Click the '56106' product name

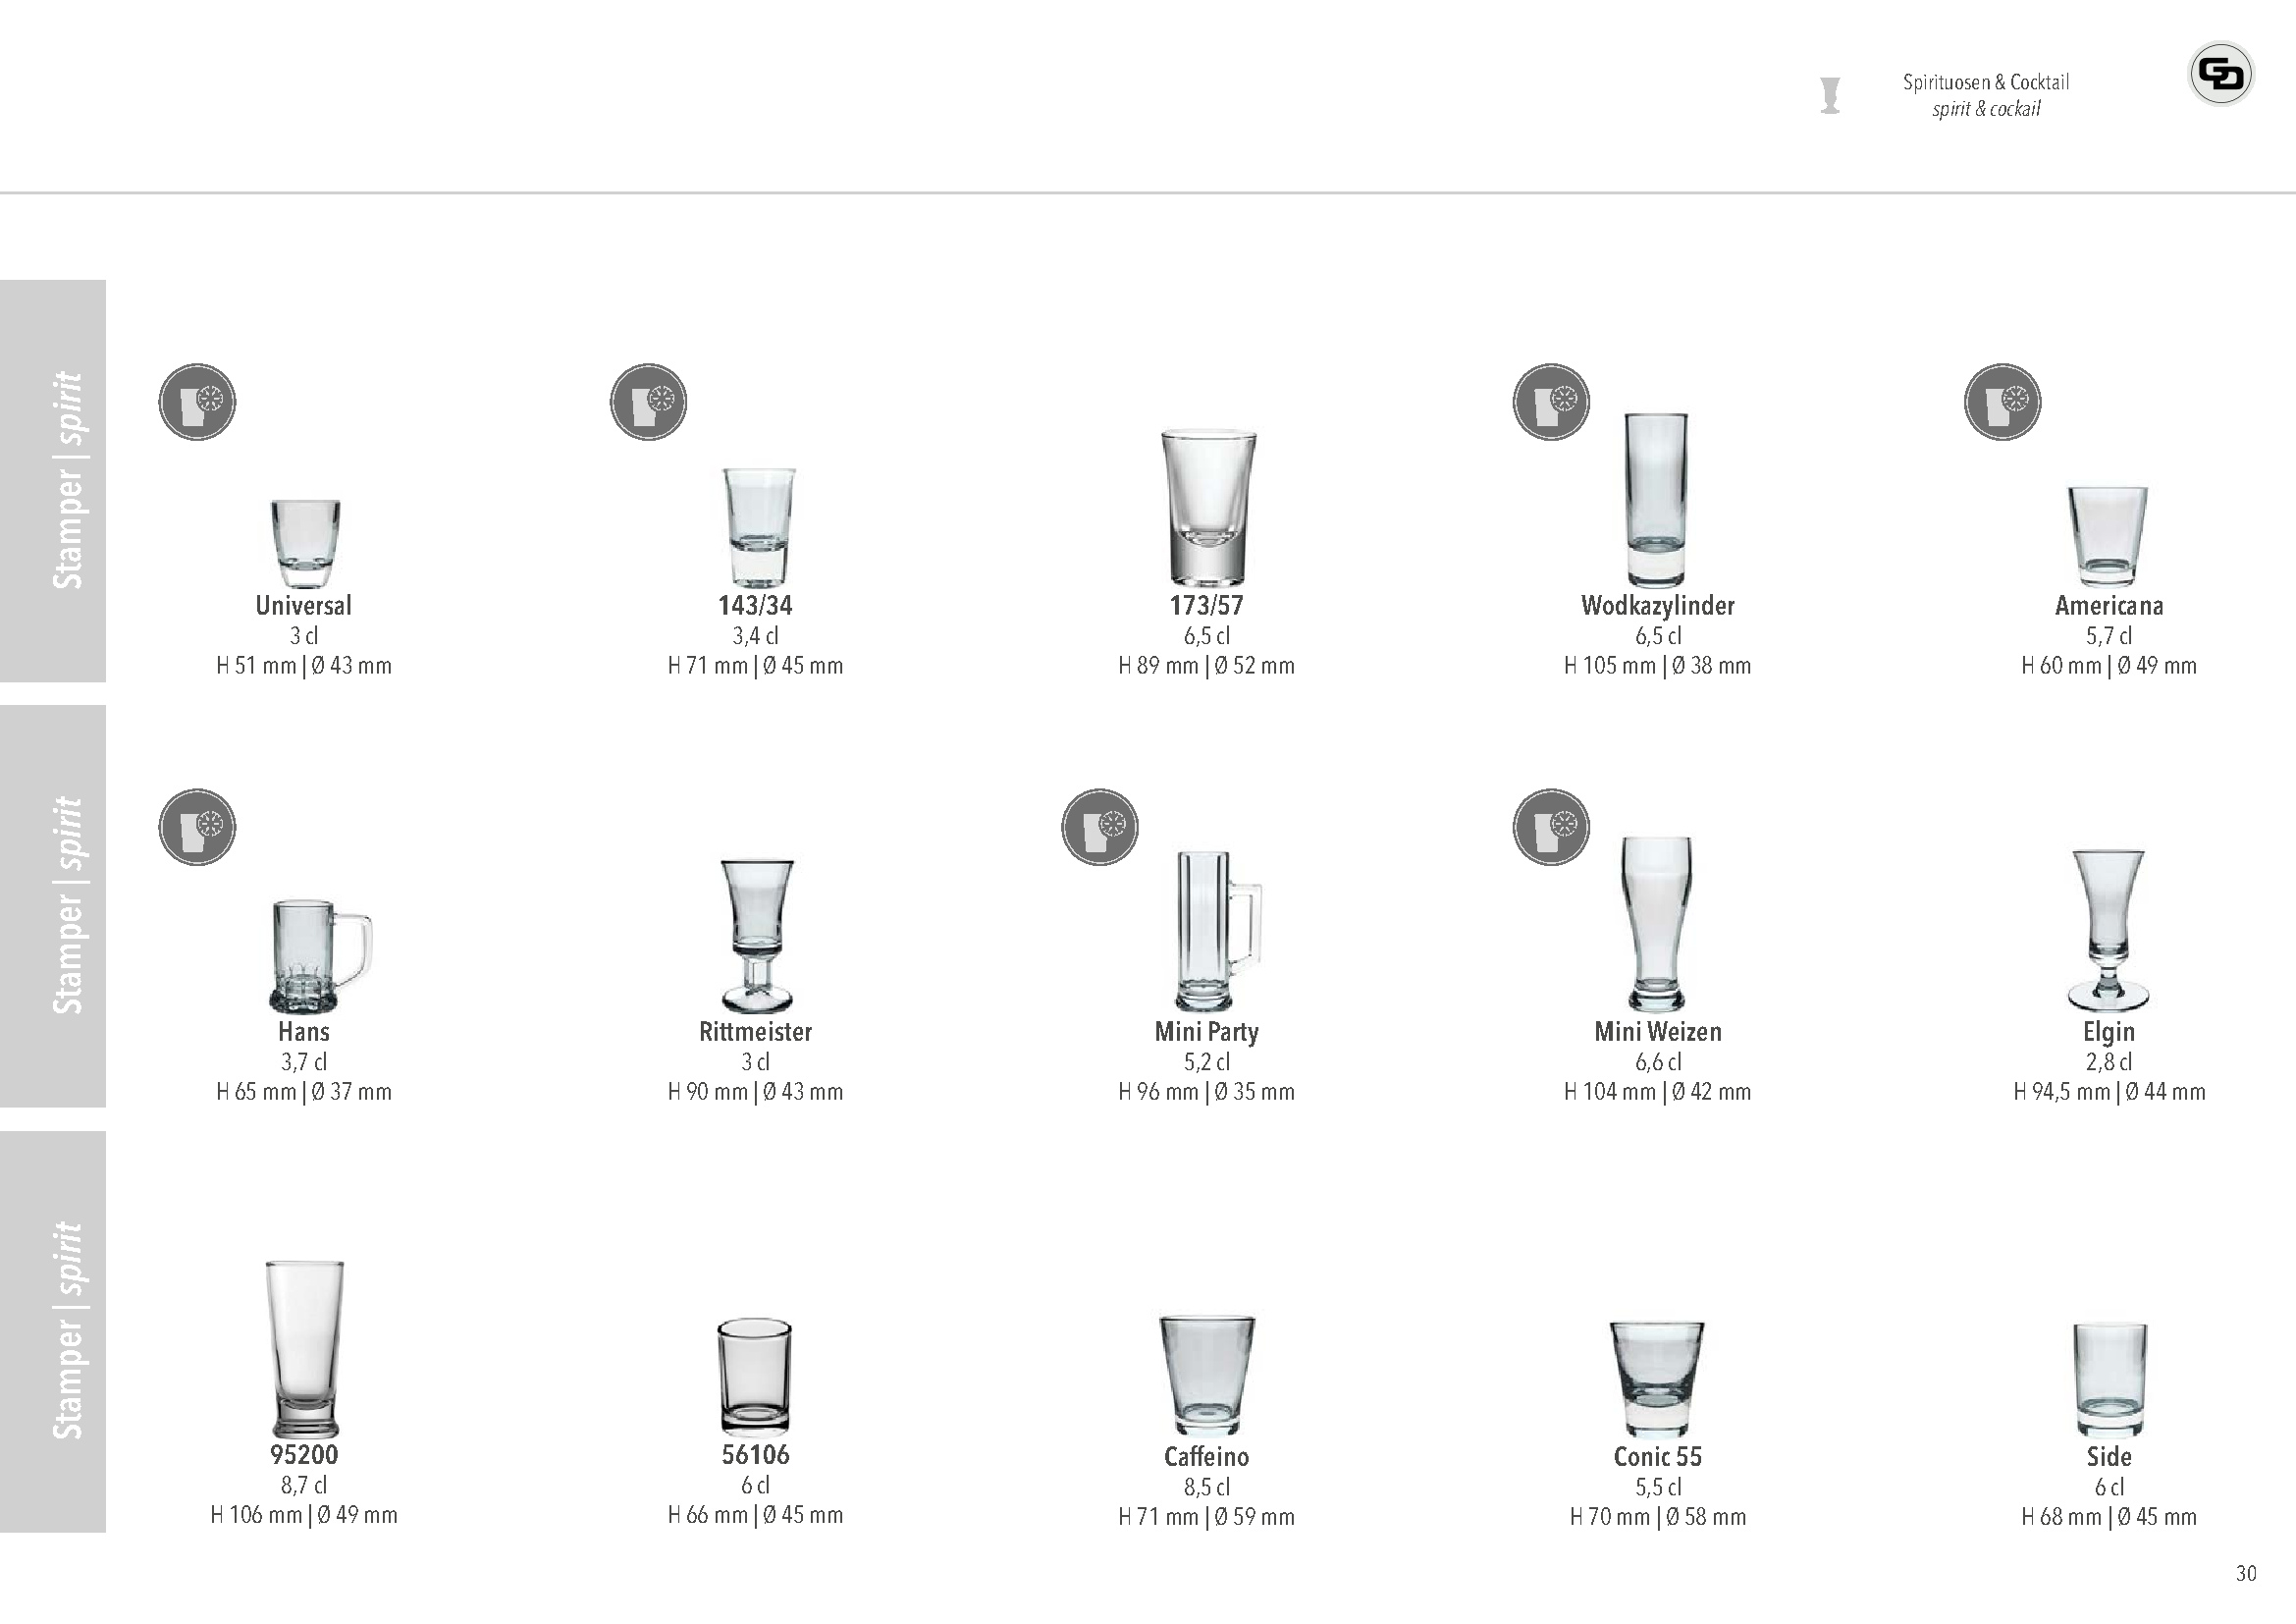click(755, 1455)
